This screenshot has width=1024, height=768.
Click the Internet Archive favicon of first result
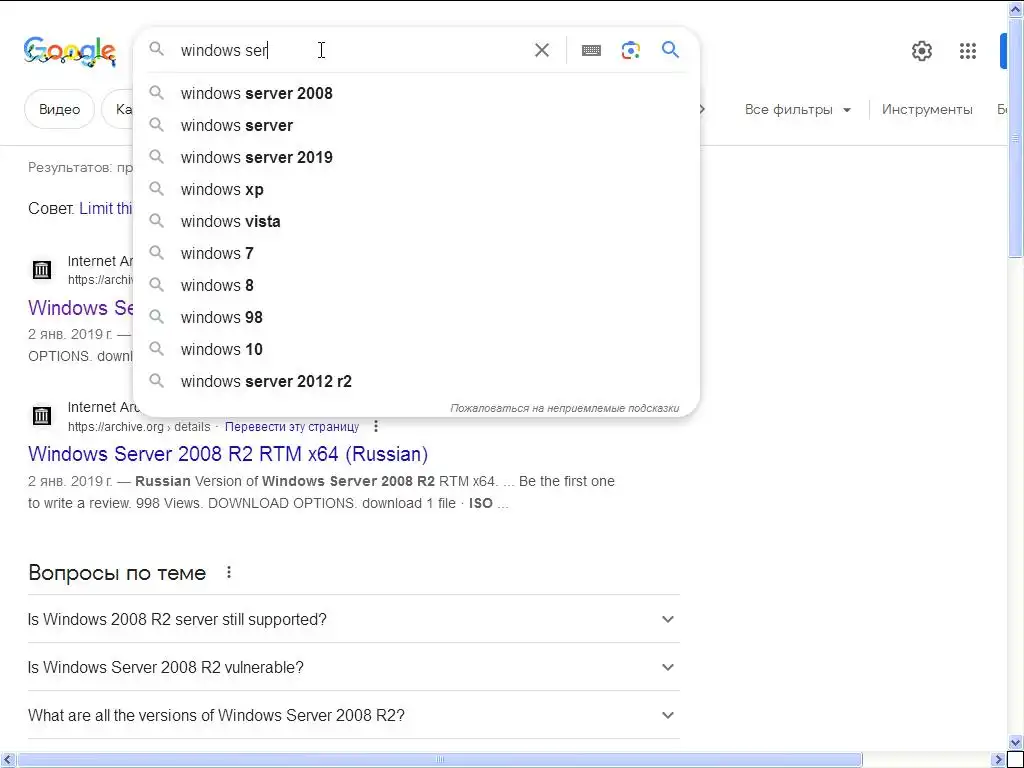click(x=42, y=270)
